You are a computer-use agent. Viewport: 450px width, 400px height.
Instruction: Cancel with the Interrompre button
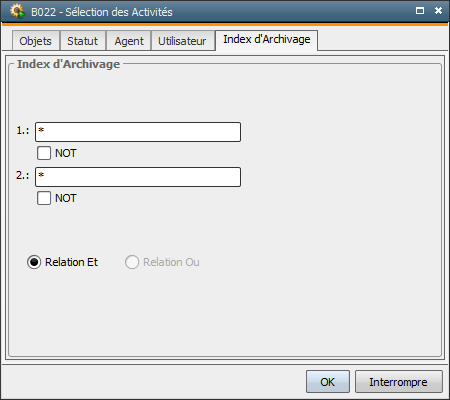click(399, 382)
